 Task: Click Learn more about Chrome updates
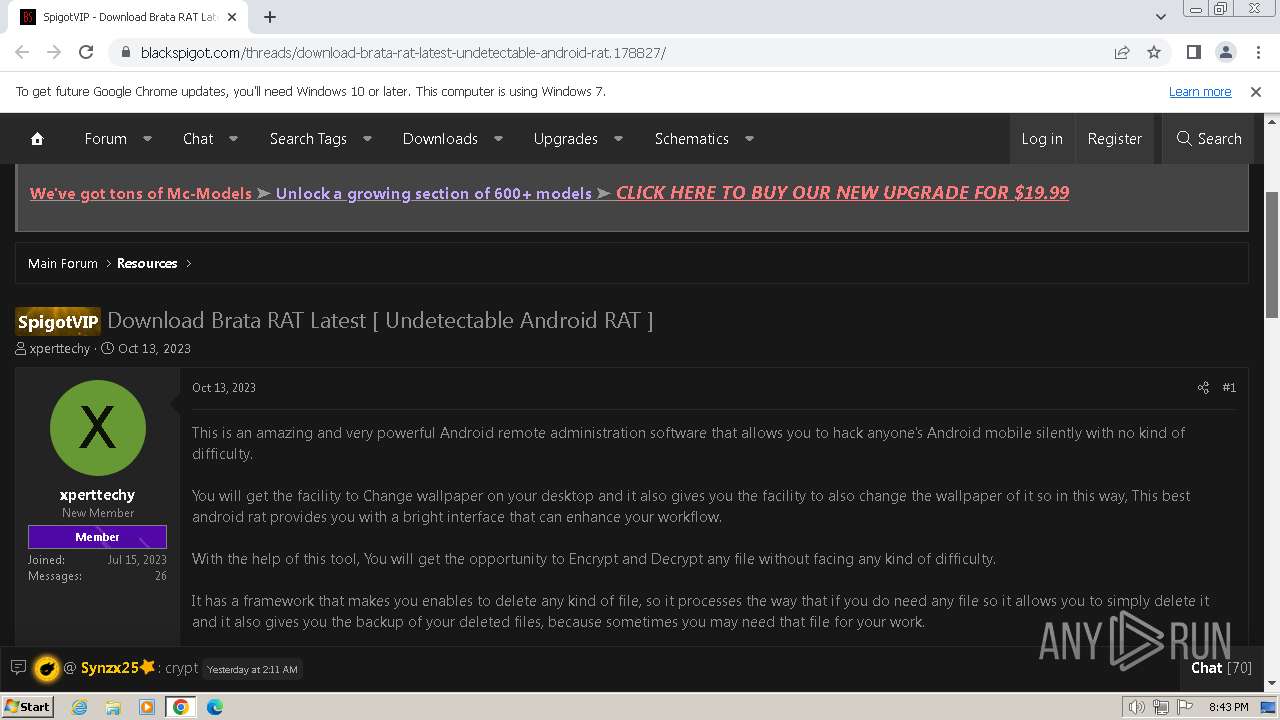1200,91
